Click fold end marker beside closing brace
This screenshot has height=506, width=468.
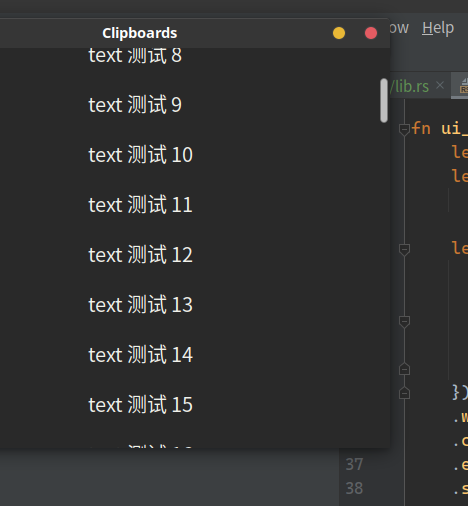click(404, 393)
